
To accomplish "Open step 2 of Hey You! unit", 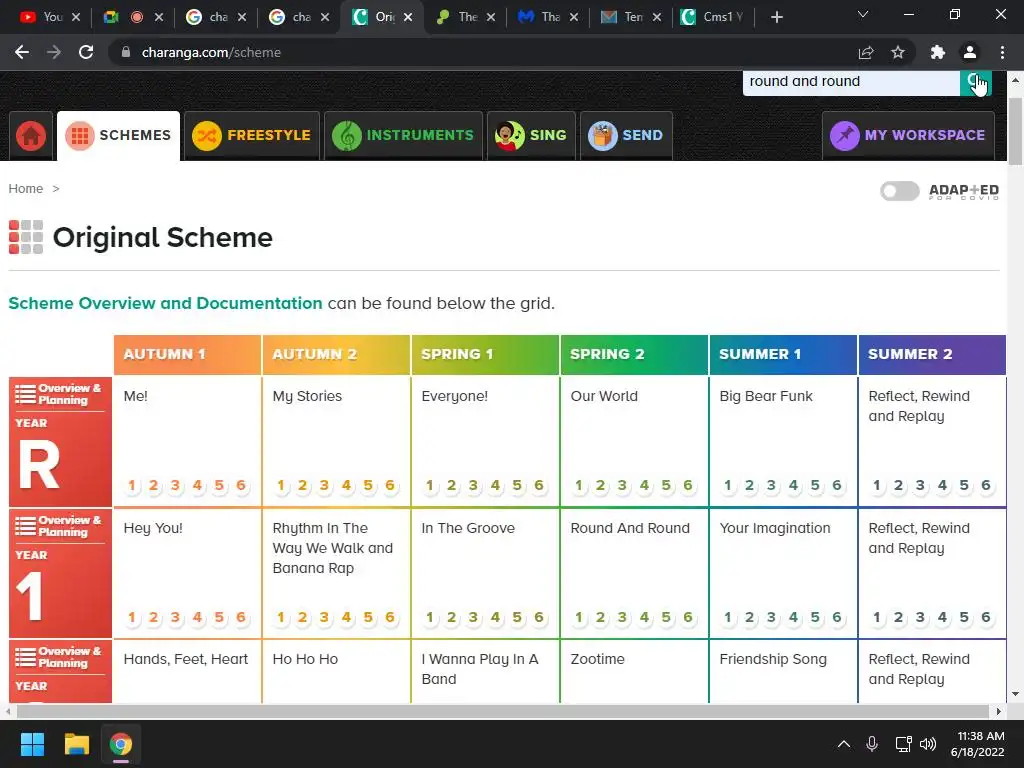I will [x=153, y=618].
